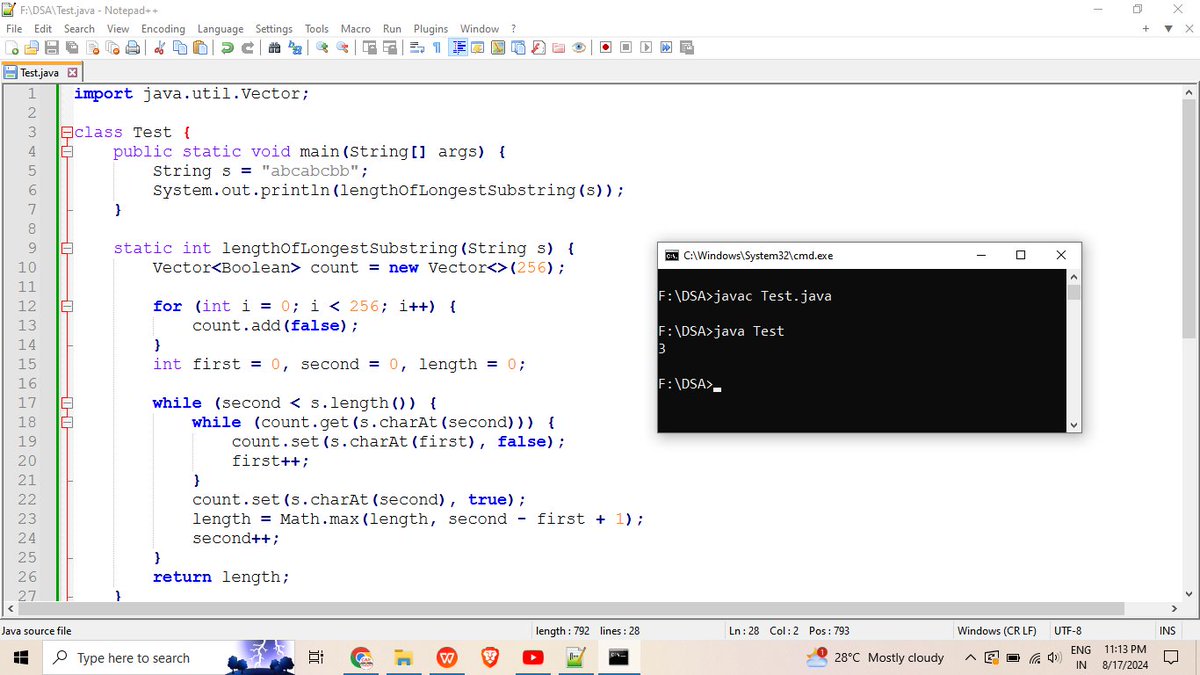Click the plus button at top right
The image size is (1200, 675).
click(x=1146, y=29)
